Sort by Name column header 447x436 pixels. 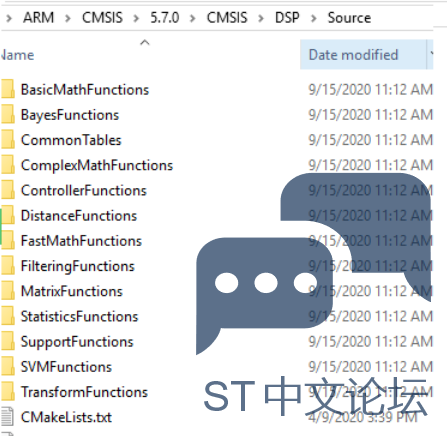coord(17,55)
